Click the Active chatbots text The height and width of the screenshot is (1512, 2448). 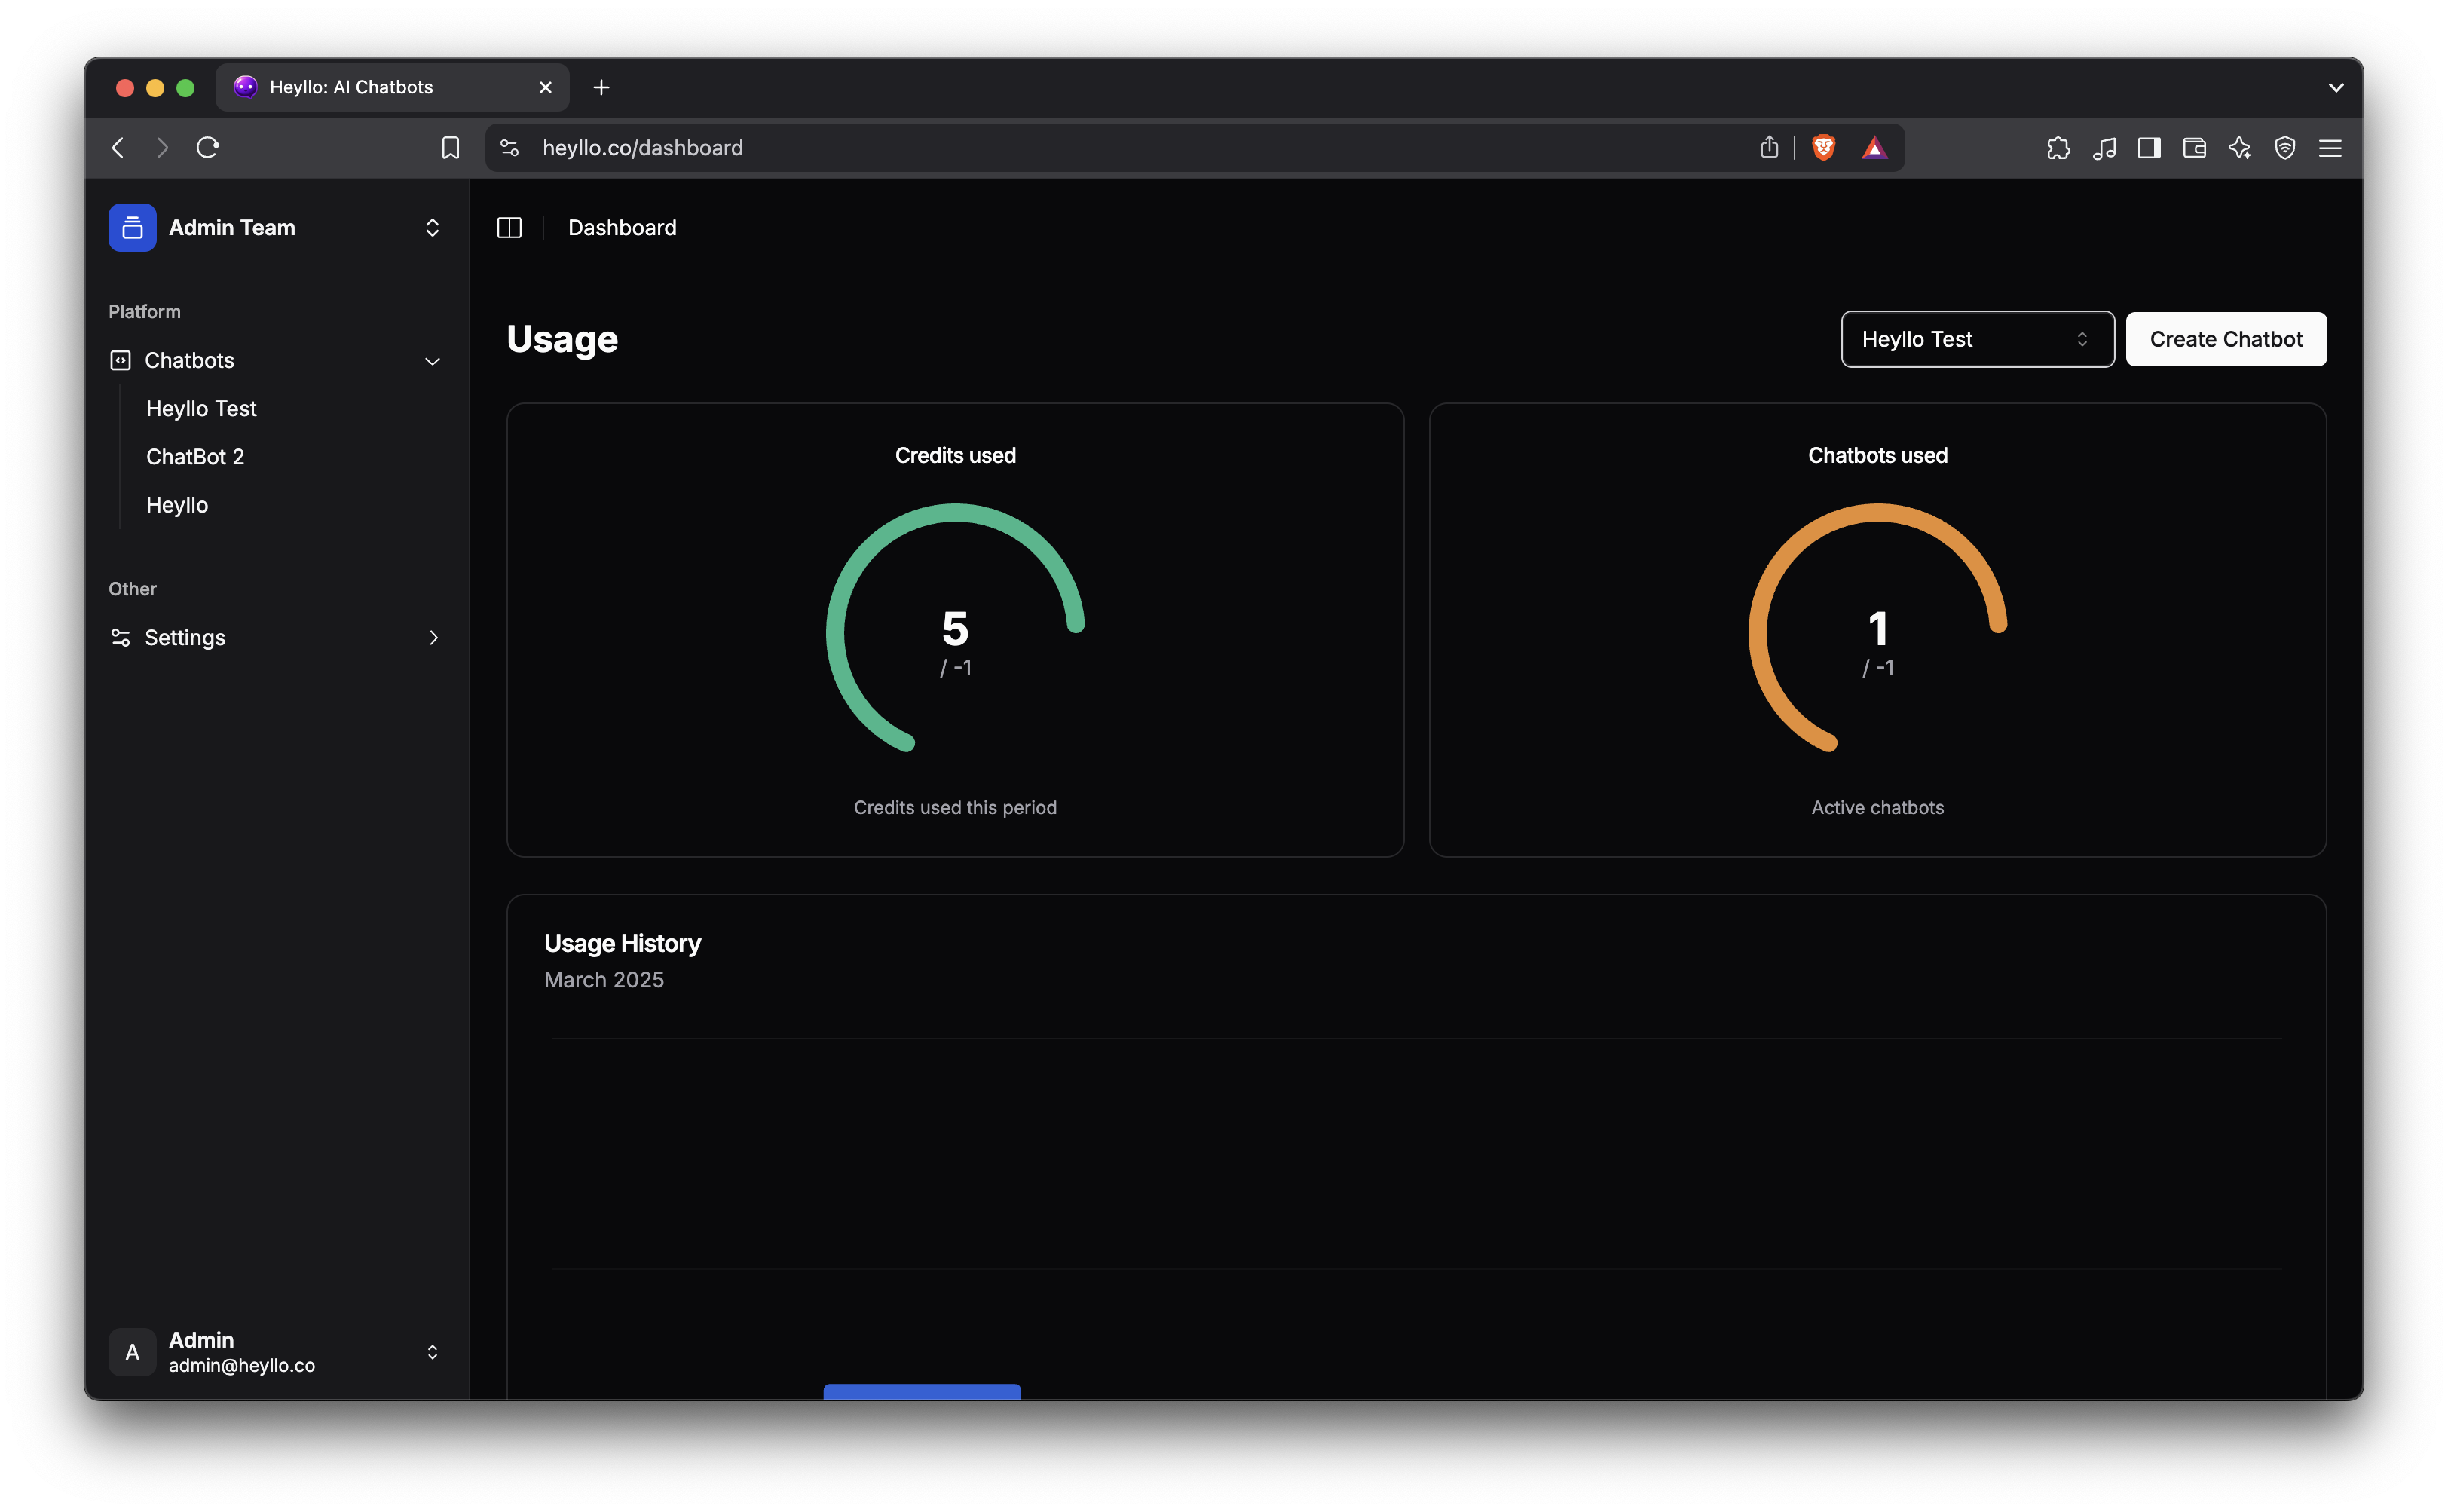[1877, 807]
